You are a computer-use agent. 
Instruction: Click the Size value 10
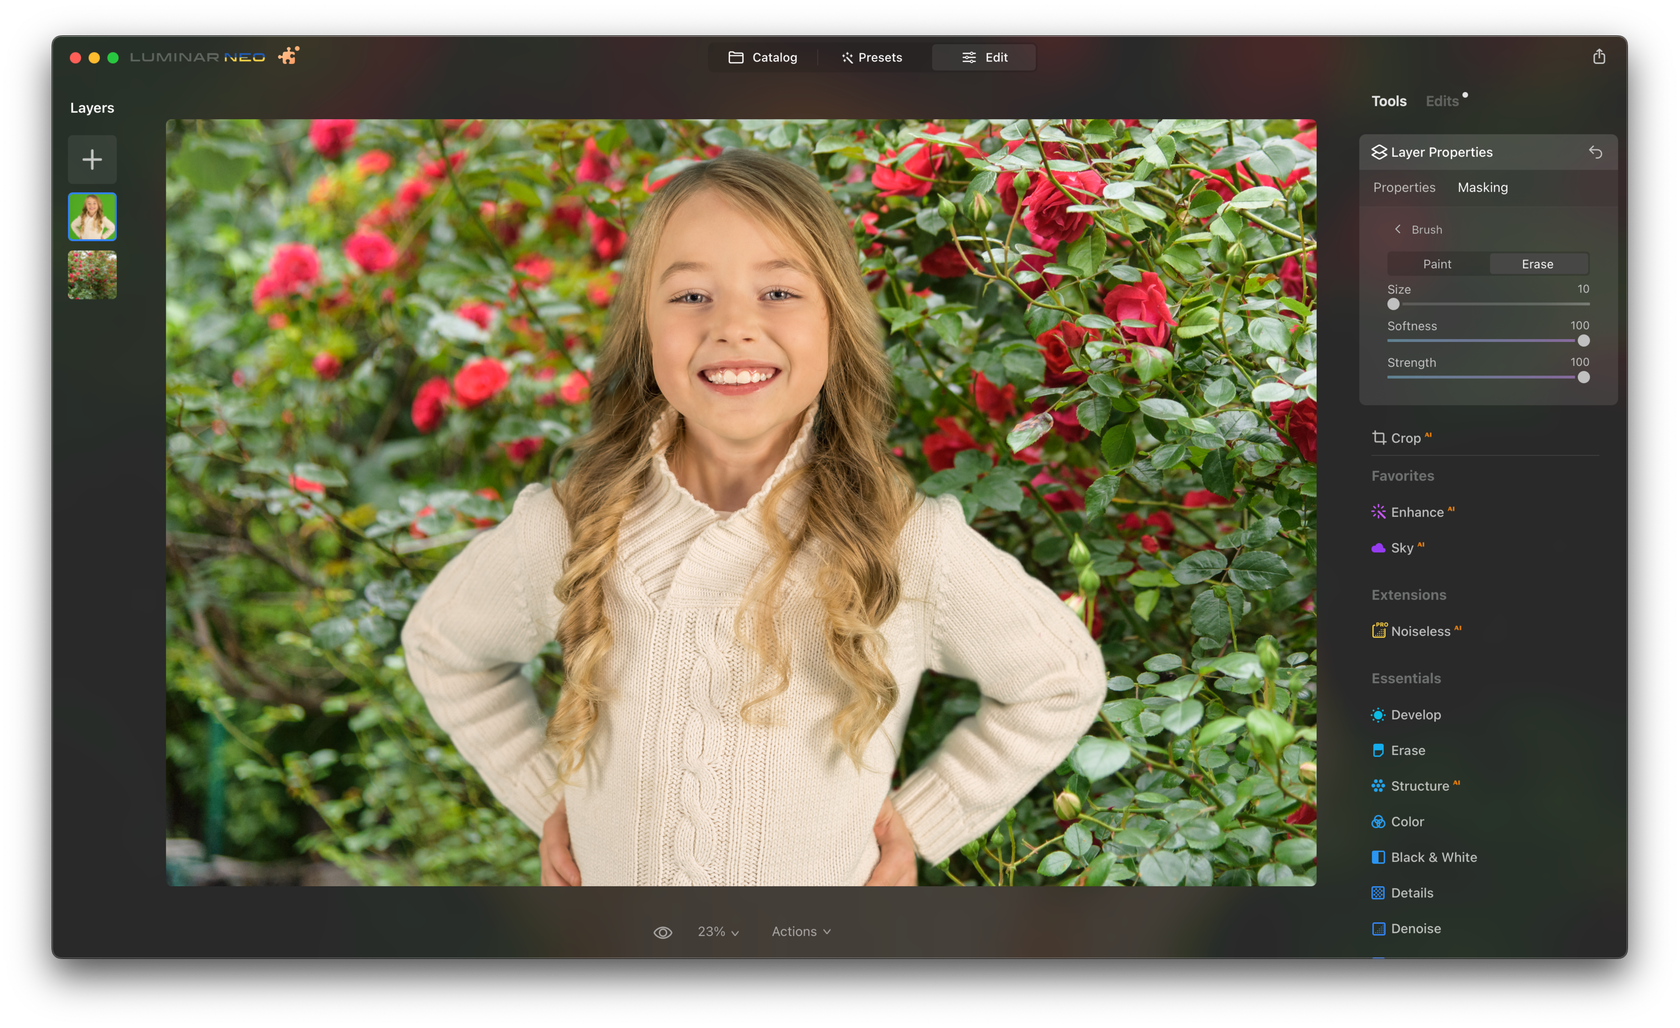[1583, 289]
